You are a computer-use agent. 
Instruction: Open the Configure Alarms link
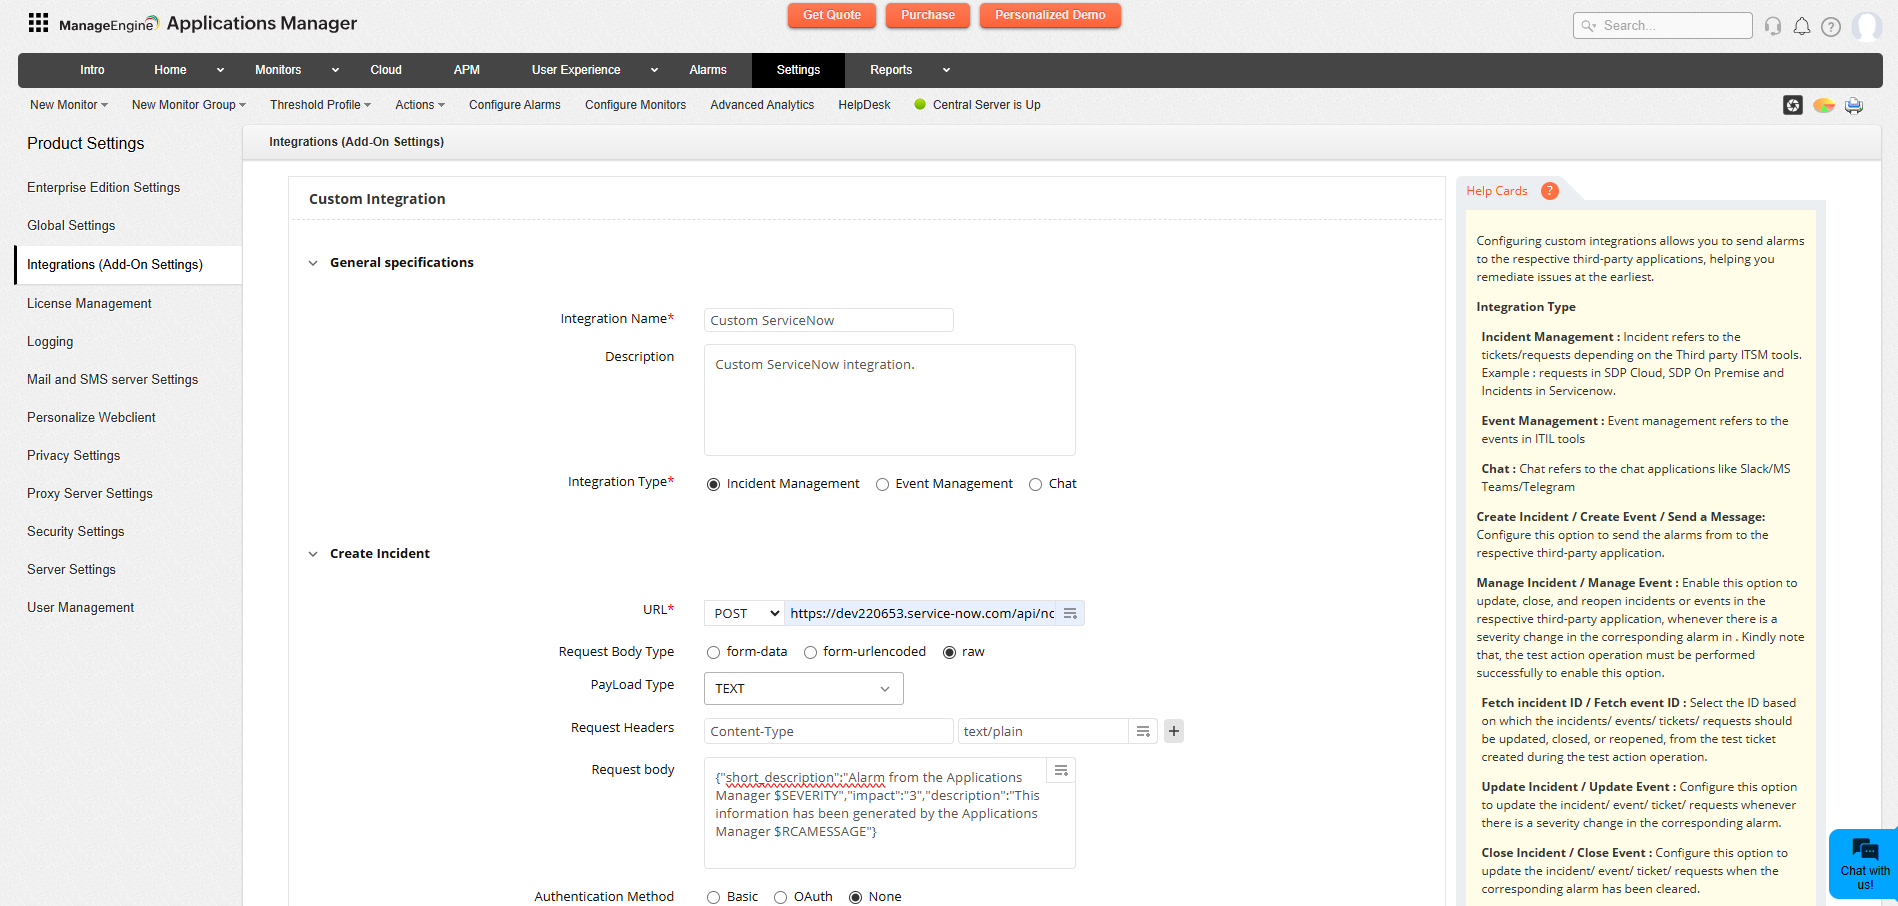point(515,105)
